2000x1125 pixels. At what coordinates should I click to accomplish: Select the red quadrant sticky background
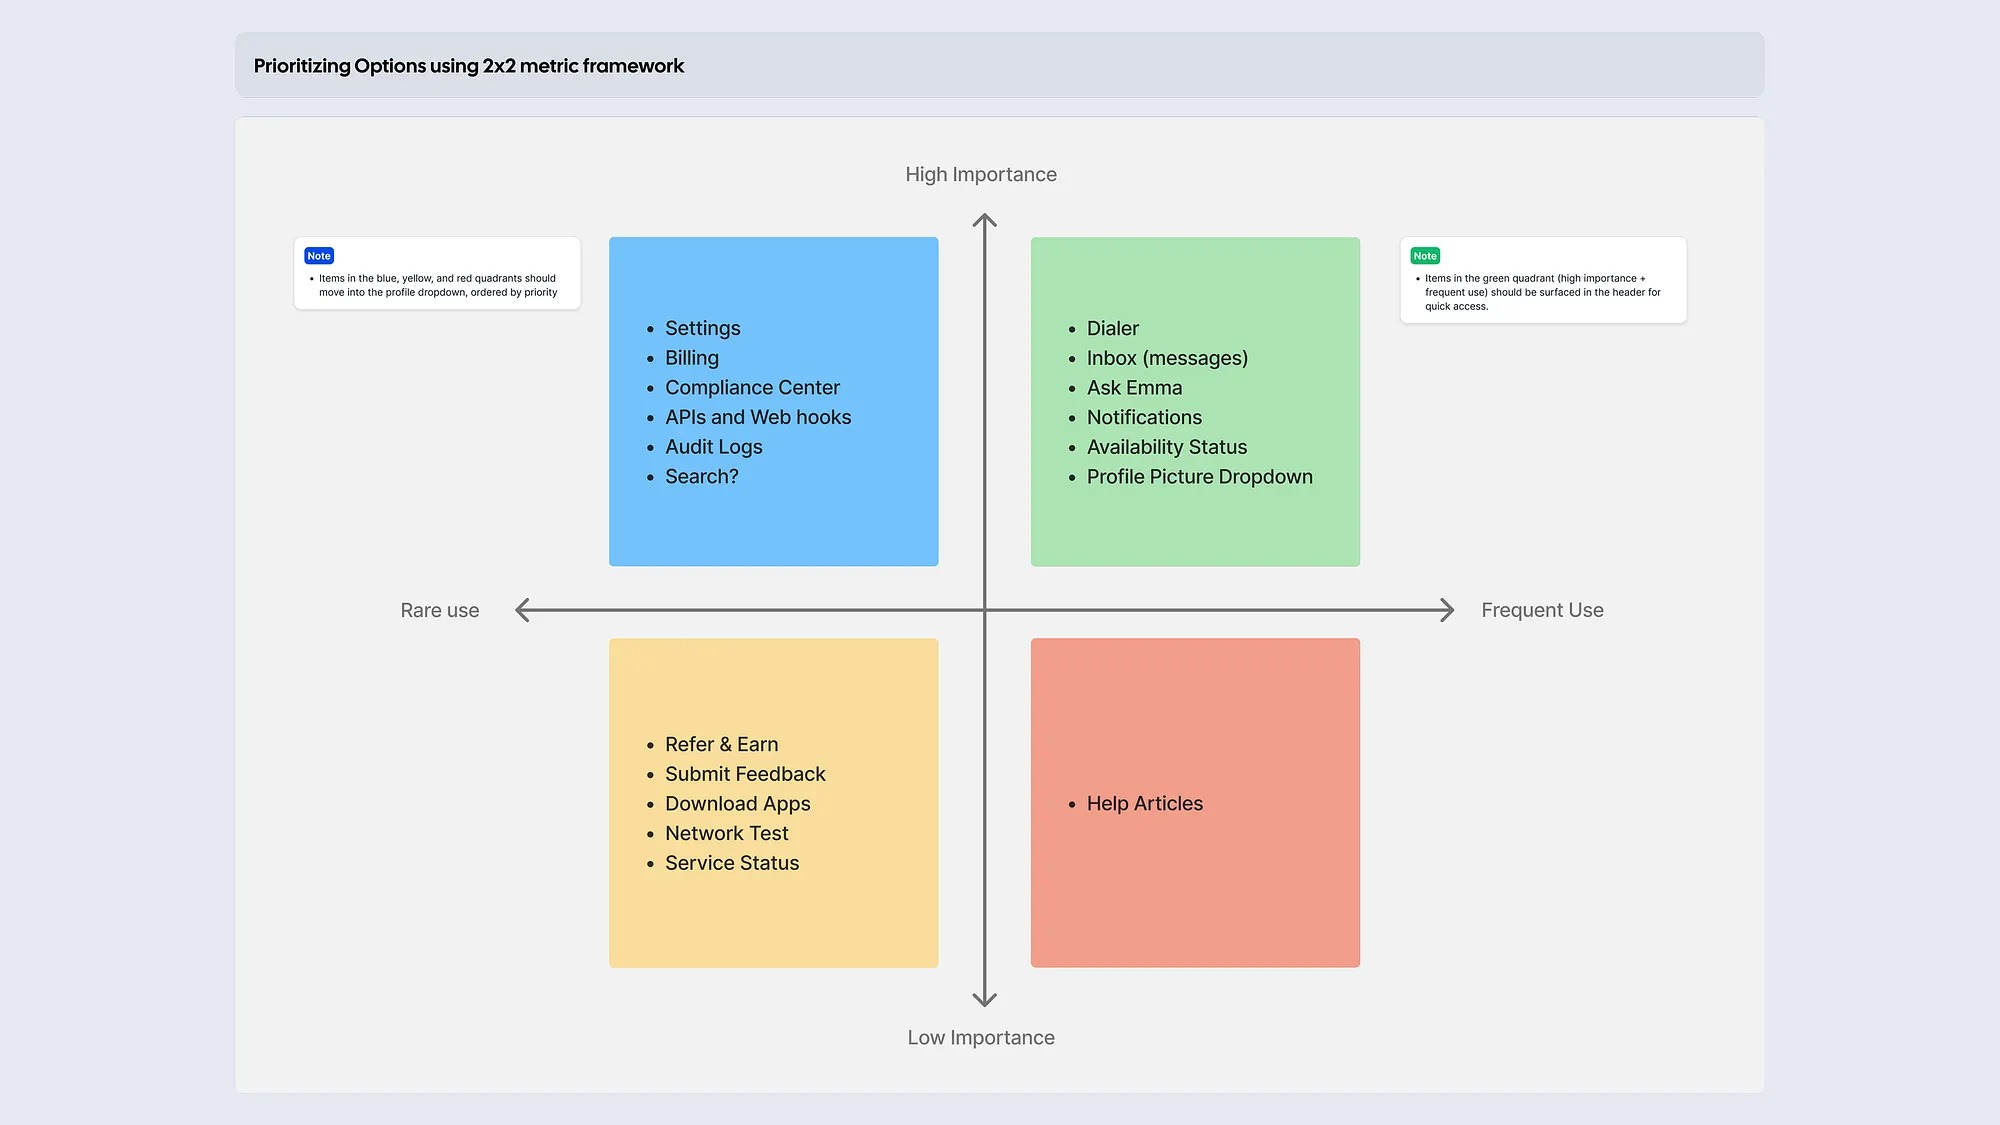click(1195, 900)
